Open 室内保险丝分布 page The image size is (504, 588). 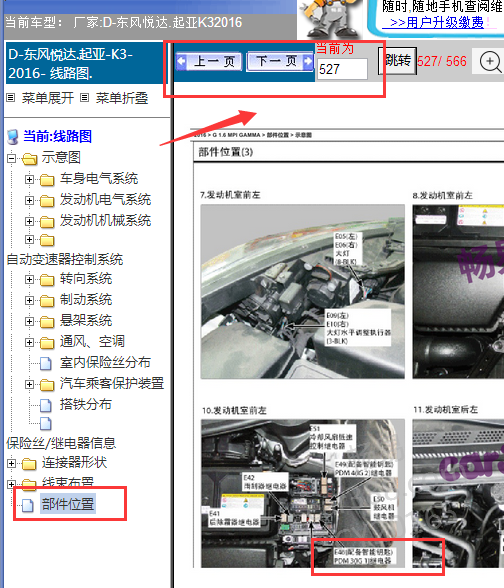(105, 363)
